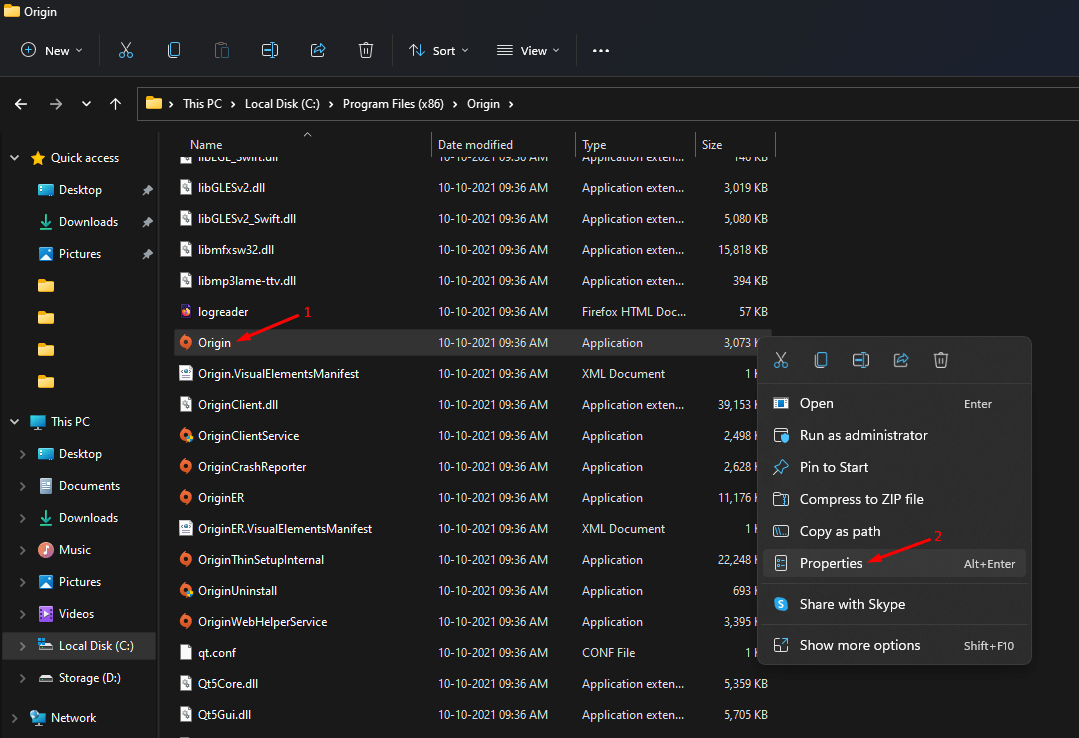1079x738 pixels.
Task: Sort by the Date modified column header
Action: (475, 145)
